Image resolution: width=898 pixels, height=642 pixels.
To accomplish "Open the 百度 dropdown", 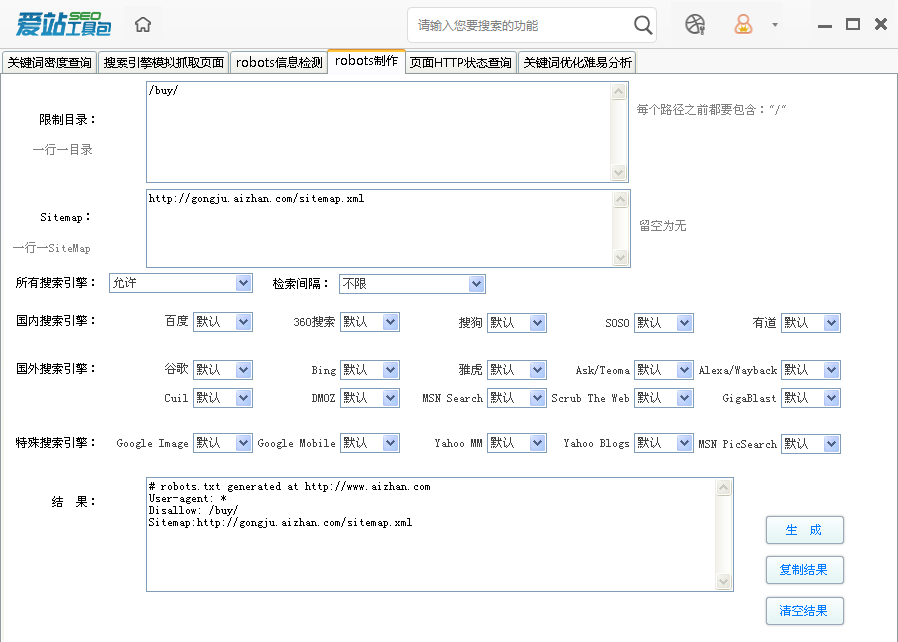I will [x=223, y=322].
